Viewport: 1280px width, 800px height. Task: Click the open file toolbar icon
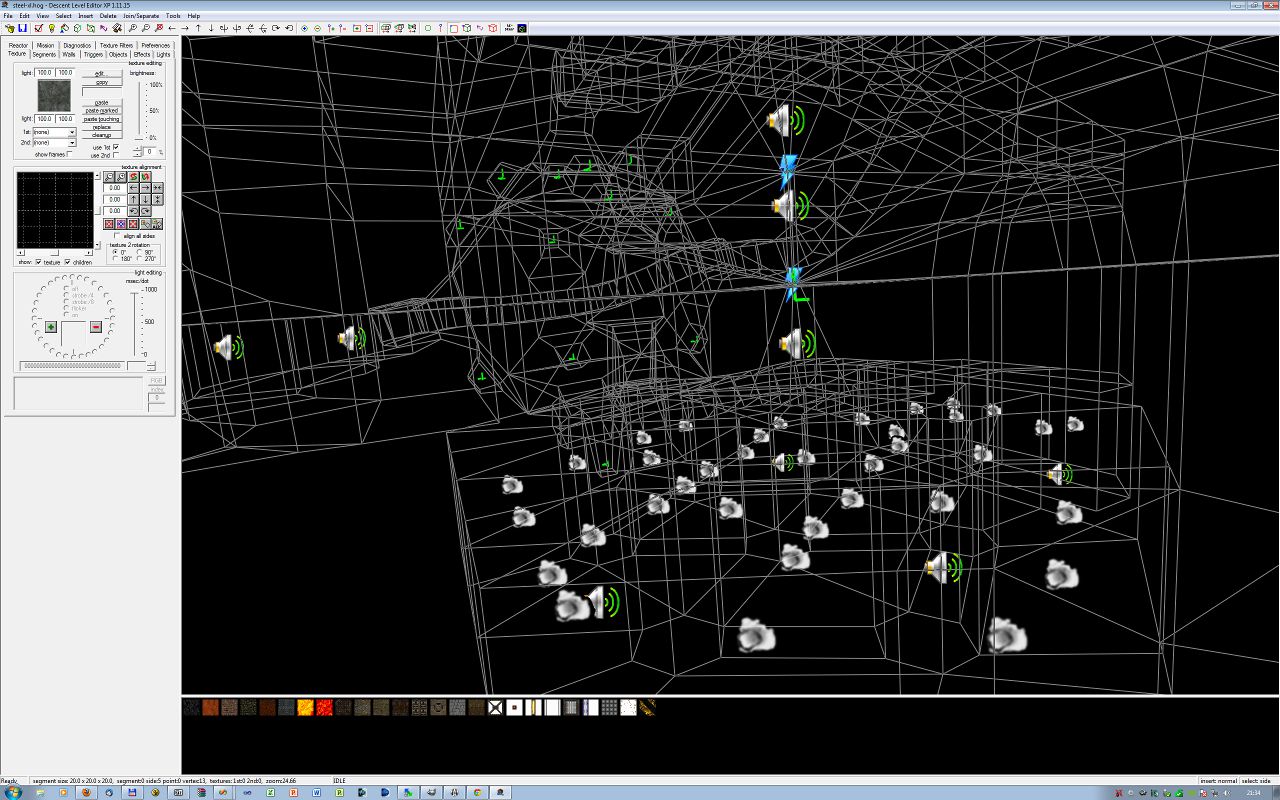pos(9,28)
